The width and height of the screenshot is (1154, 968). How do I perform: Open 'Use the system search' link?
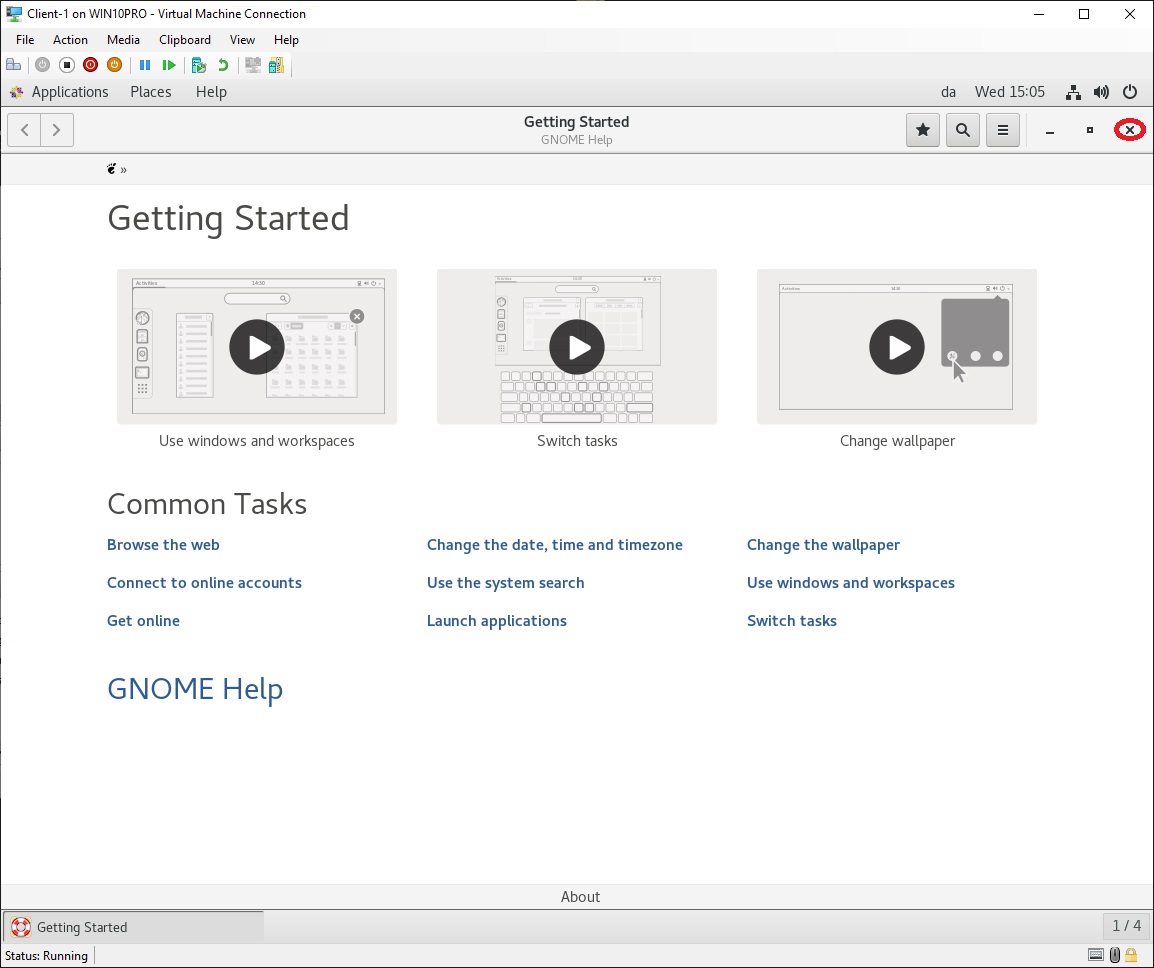(x=506, y=583)
